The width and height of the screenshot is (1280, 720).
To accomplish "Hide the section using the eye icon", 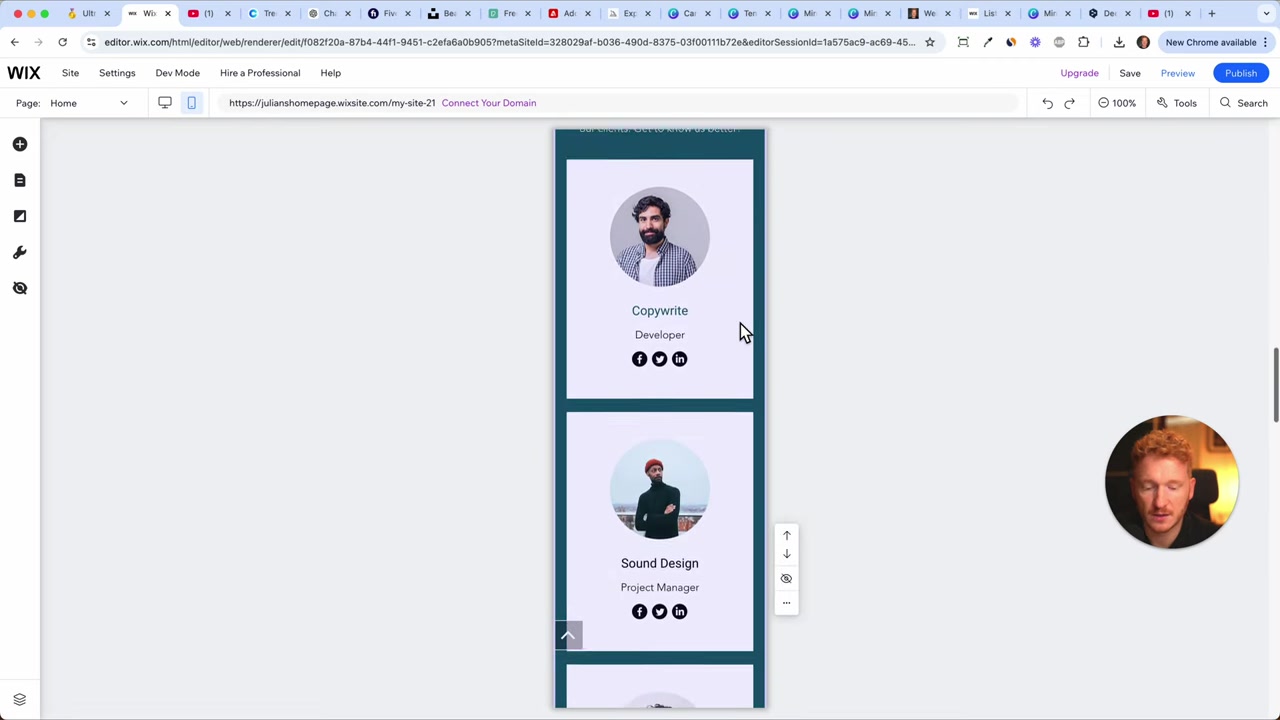I will 786,579.
